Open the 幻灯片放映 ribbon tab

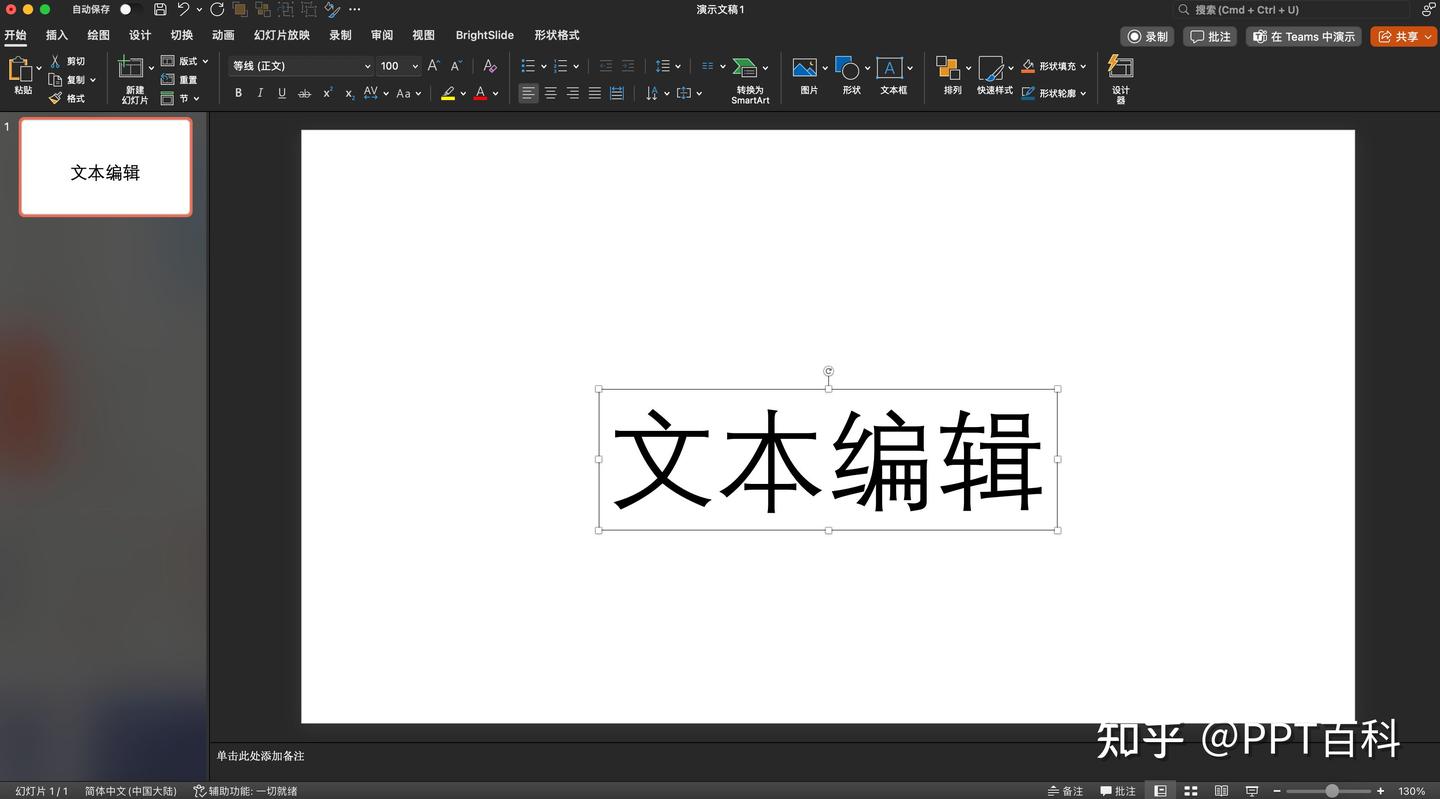pos(281,35)
